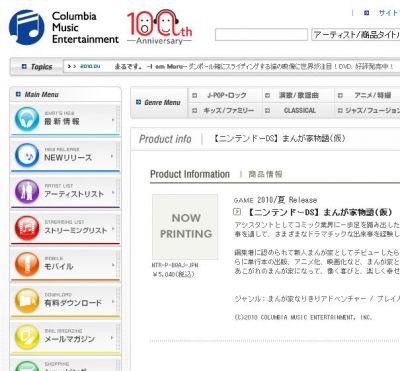Click the orange モバイル icon
The width and height of the screenshot is (400, 371).
click(27, 264)
